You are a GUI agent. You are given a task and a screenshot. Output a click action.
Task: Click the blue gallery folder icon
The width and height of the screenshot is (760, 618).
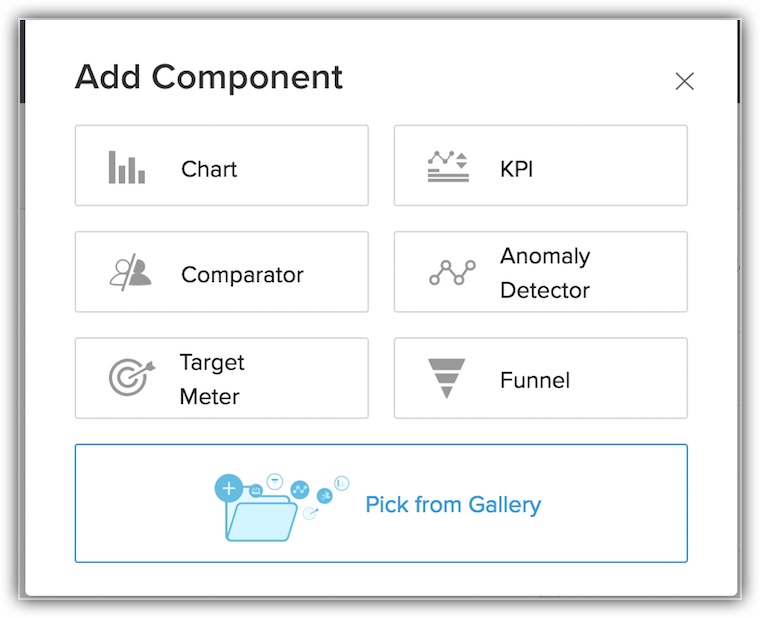[262, 520]
